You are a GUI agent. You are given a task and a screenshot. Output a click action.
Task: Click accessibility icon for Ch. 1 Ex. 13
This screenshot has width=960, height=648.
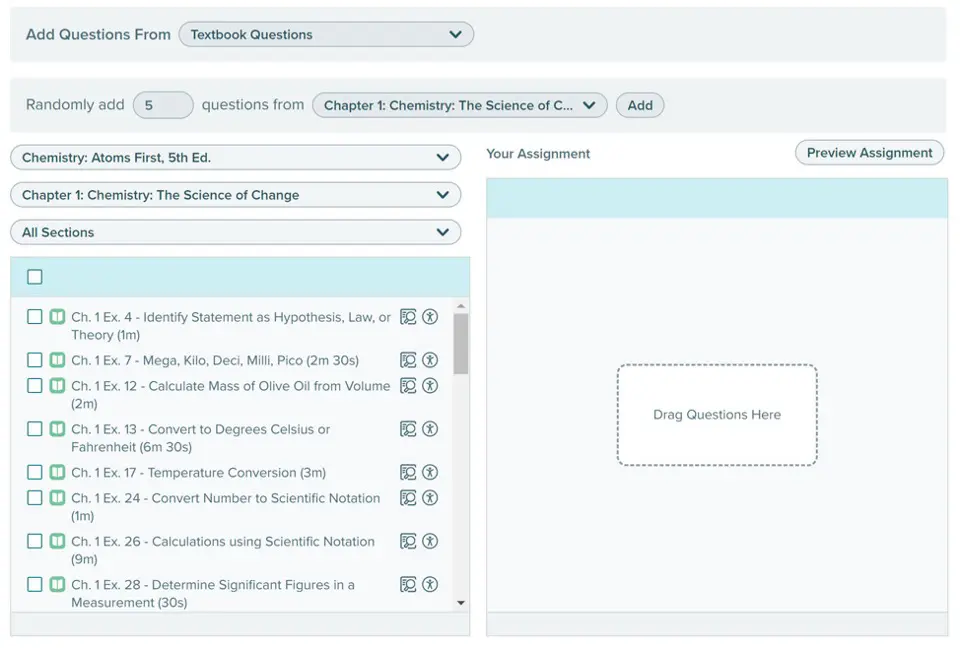click(430, 429)
